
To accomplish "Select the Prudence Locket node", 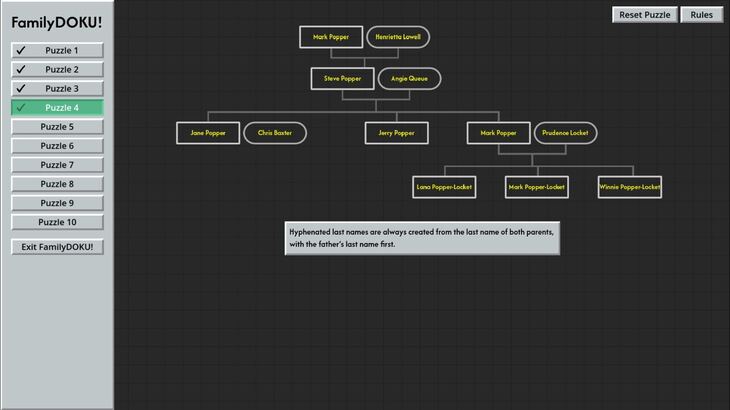I will pyautogui.click(x=565, y=133).
